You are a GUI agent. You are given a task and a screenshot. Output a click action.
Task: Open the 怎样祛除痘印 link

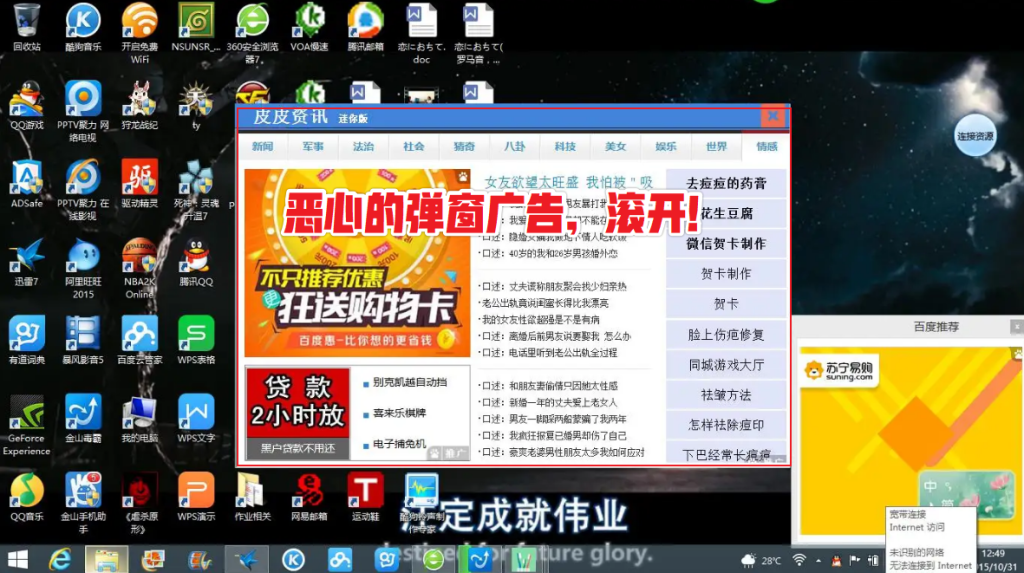(x=726, y=425)
